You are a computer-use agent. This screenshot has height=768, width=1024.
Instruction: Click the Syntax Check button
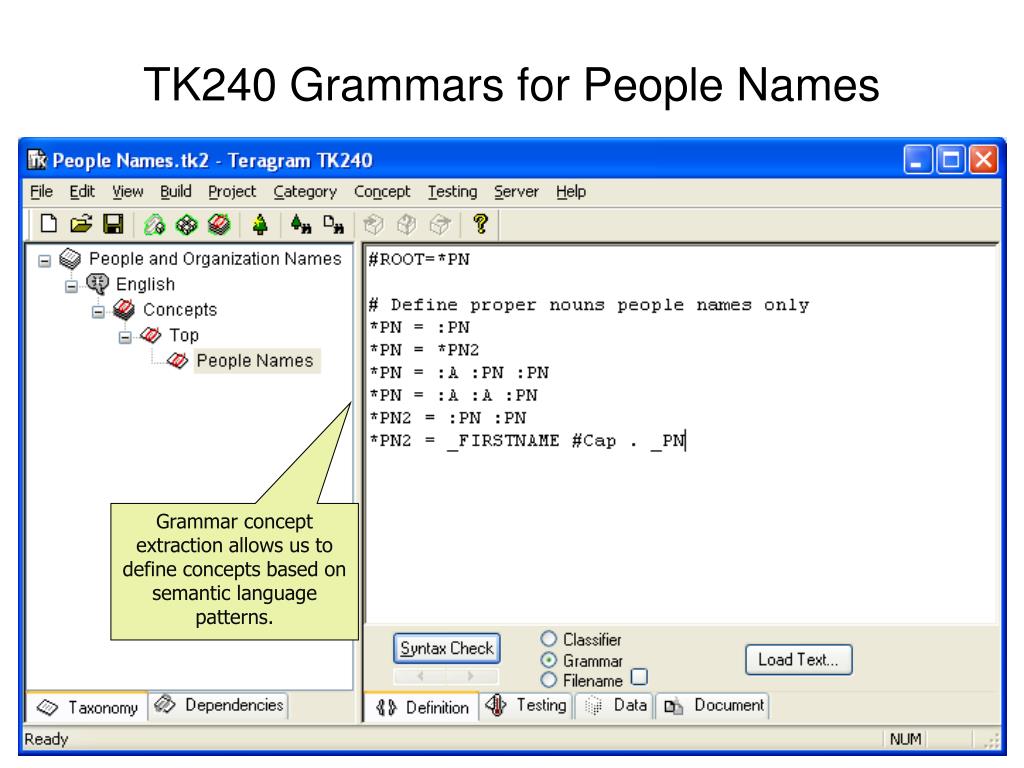point(447,648)
